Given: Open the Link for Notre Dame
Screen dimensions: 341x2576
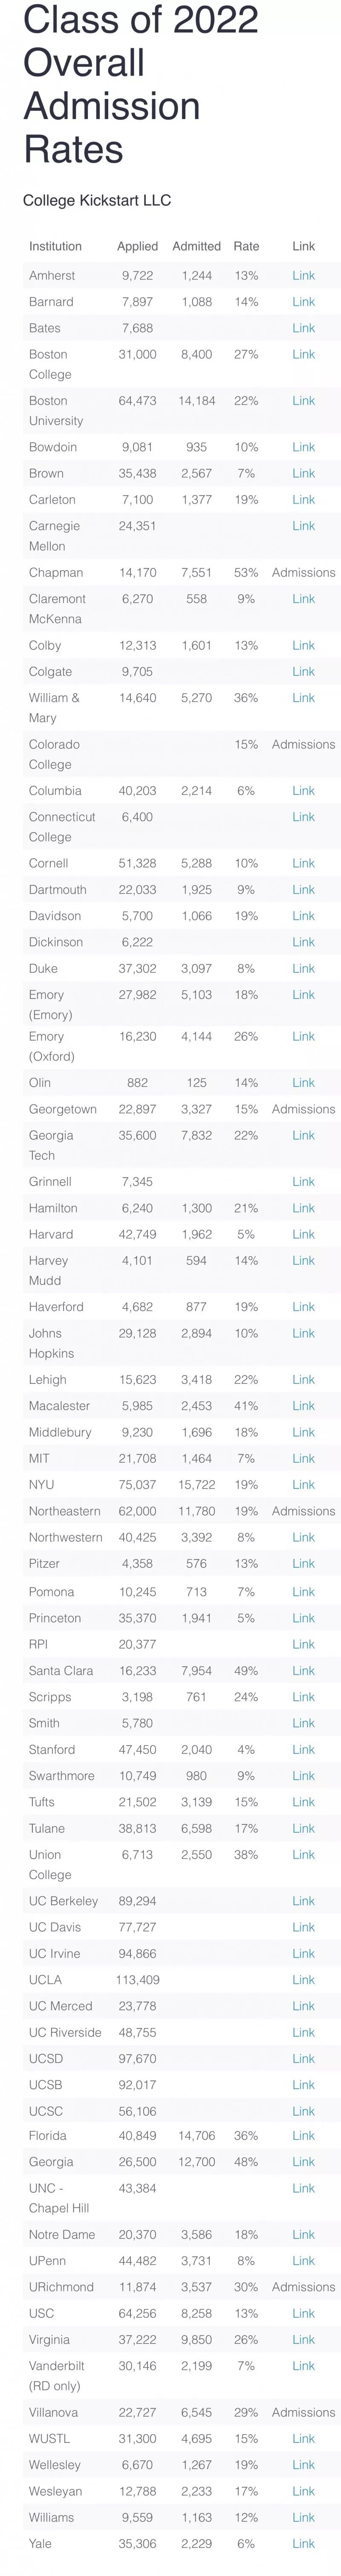Looking at the screenshot, I should click(303, 2234).
